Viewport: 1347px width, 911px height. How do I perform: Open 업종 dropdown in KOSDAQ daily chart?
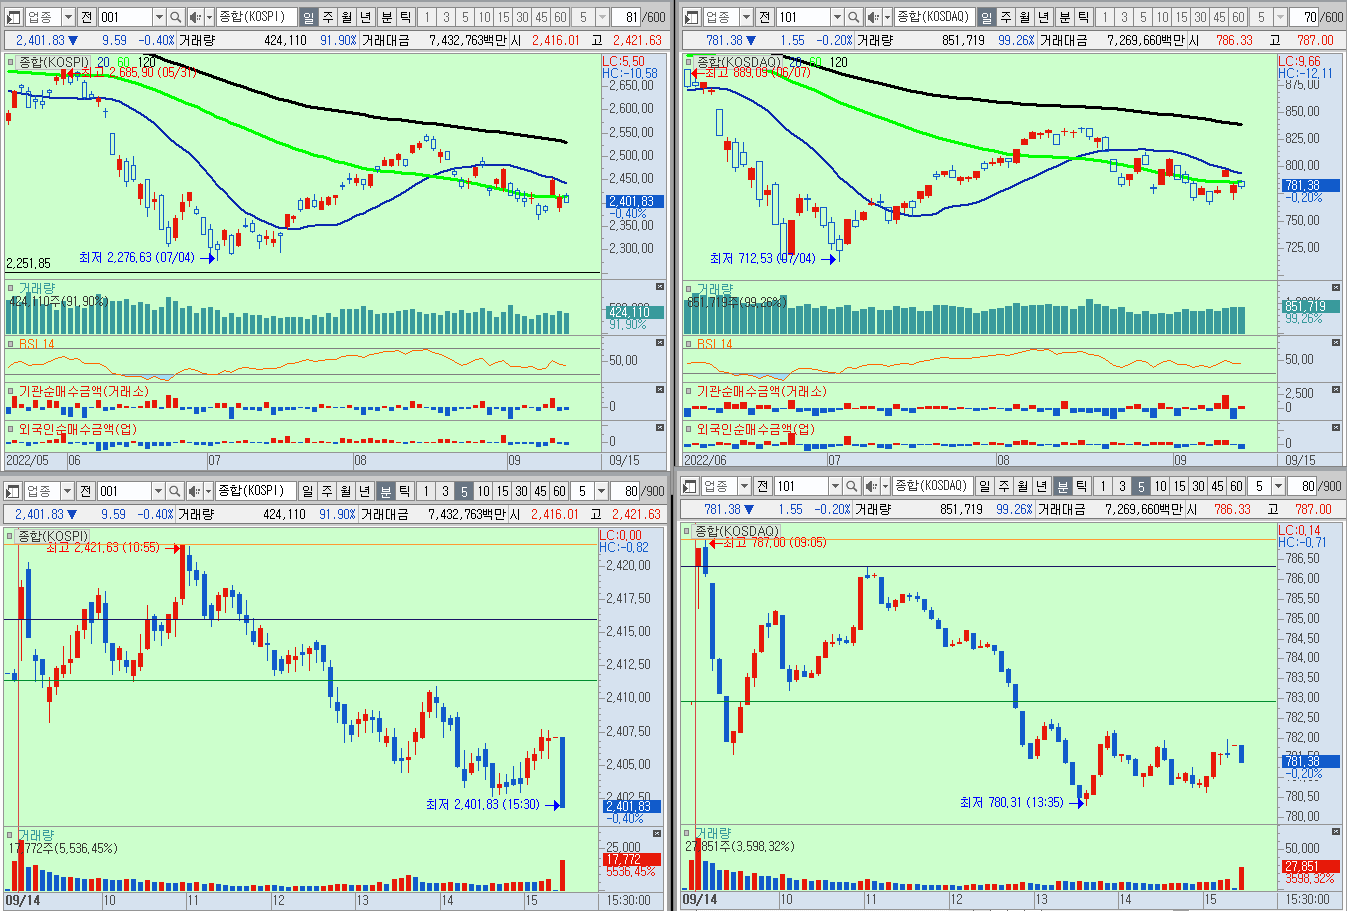tap(746, 17)
